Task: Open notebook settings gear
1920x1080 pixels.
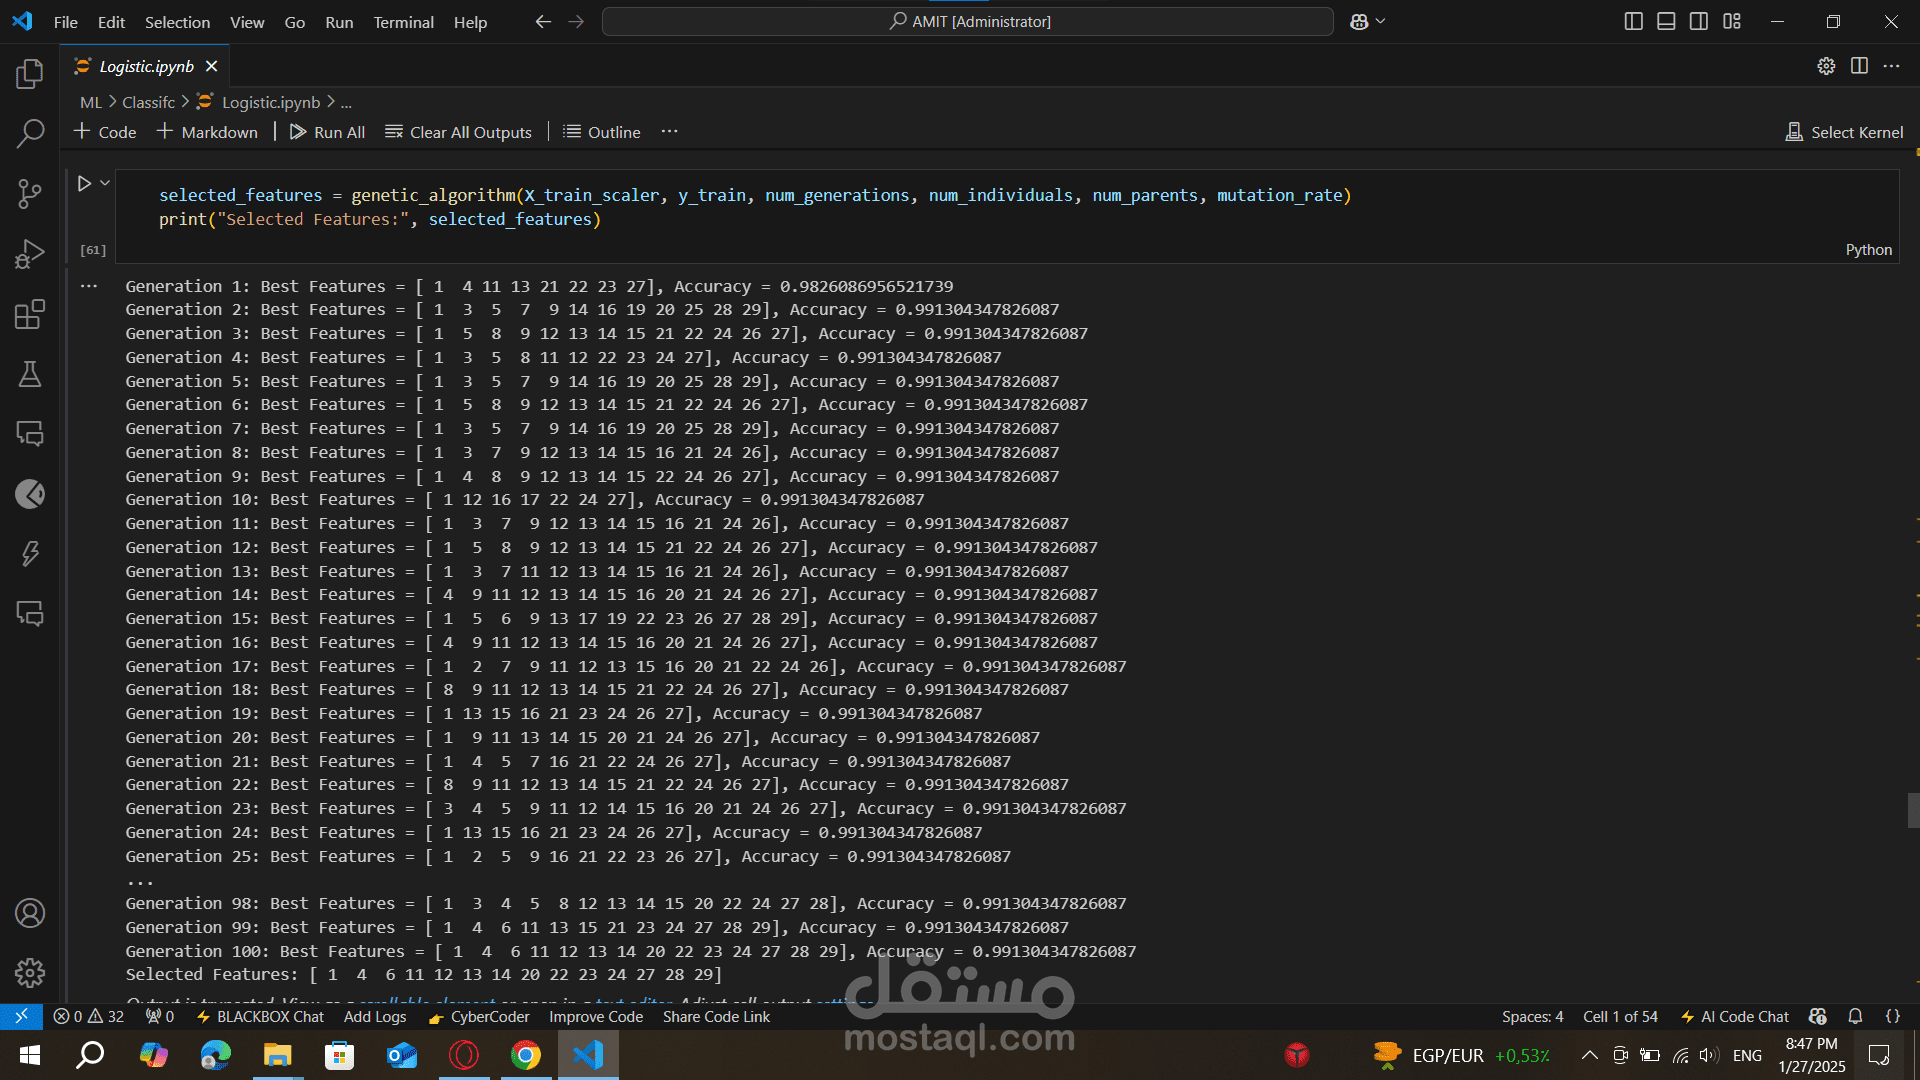Action: 1826,66
